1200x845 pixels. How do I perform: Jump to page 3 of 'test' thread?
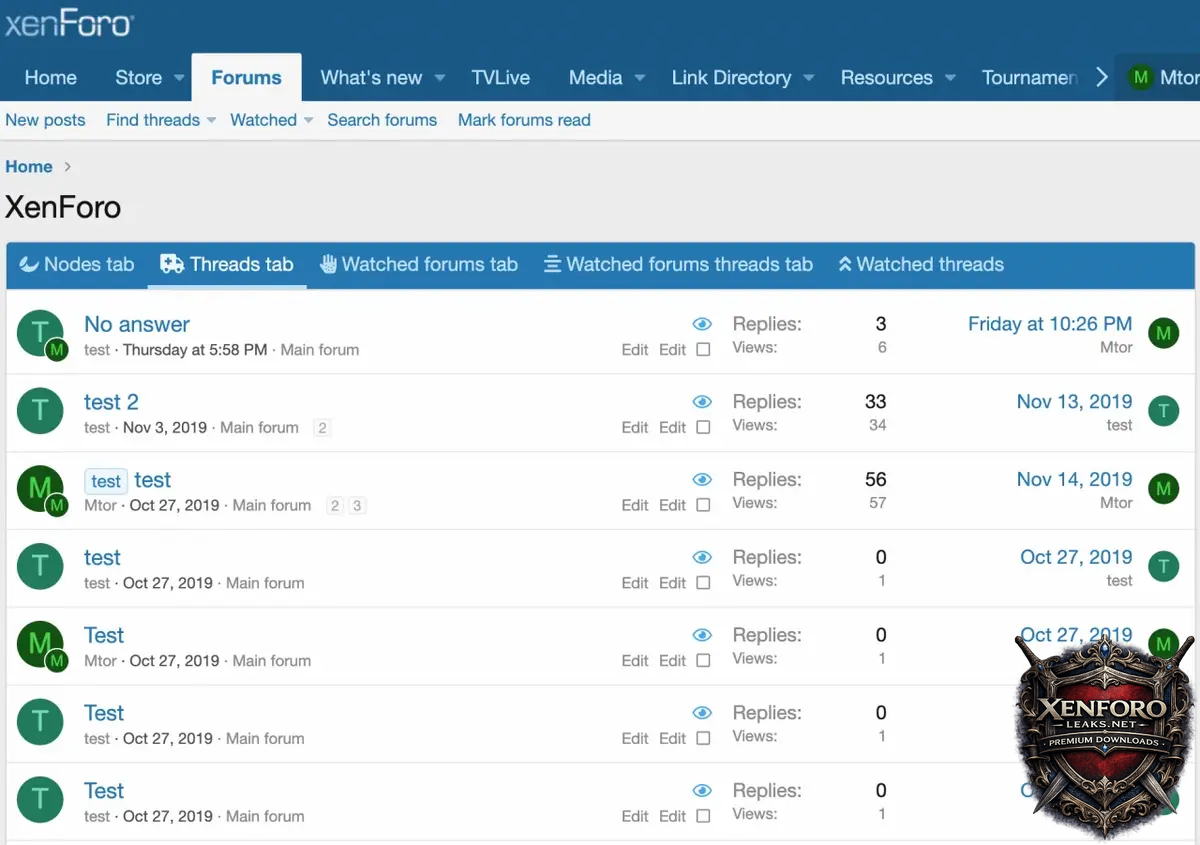357,506
